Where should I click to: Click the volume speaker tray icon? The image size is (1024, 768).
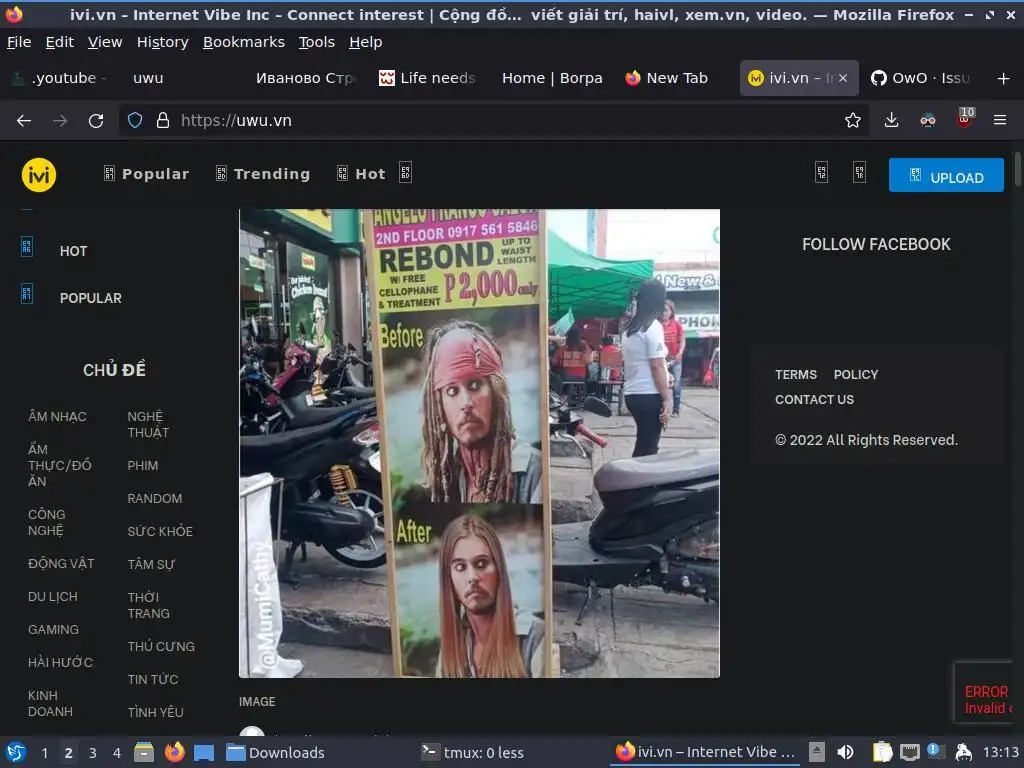point(845,752)
